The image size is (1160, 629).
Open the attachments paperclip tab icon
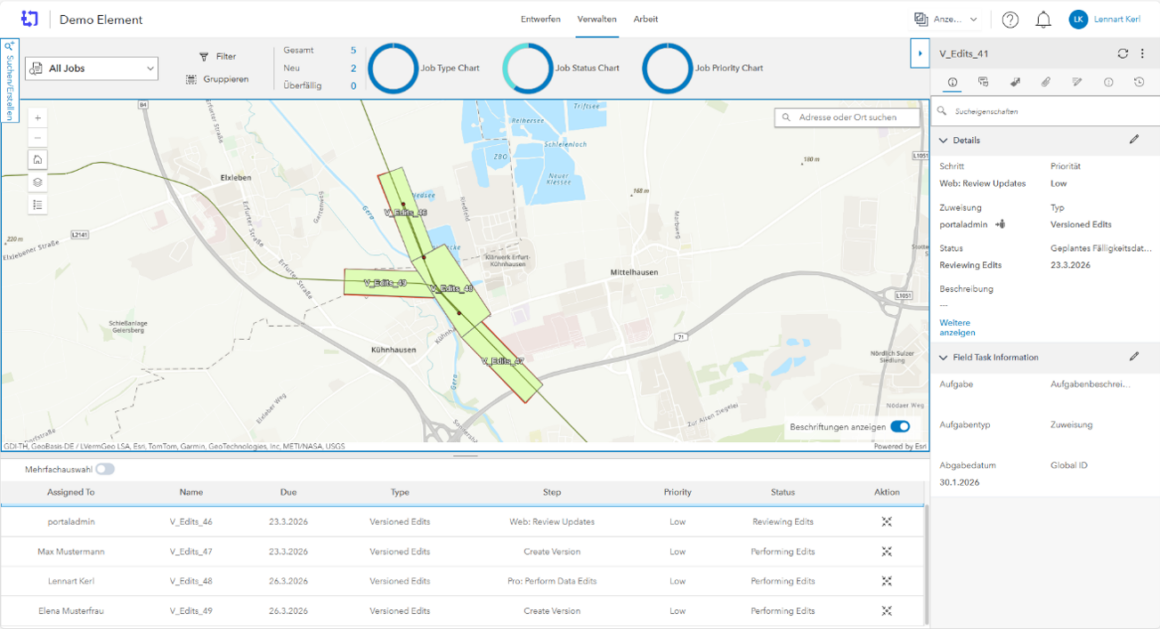(1045, 82)
